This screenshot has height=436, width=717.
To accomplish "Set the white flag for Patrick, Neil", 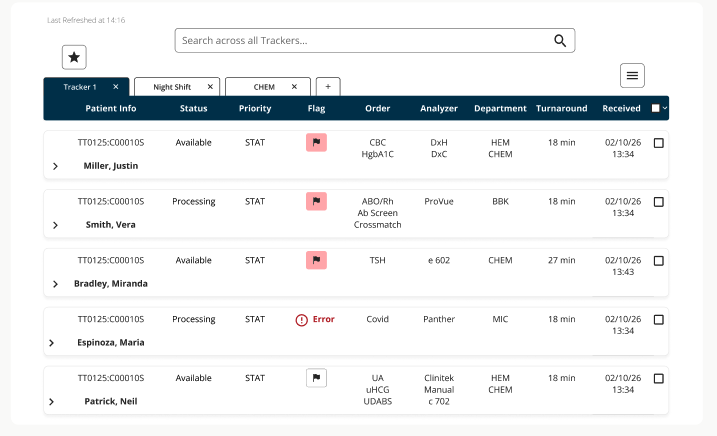I will point(316,378).
